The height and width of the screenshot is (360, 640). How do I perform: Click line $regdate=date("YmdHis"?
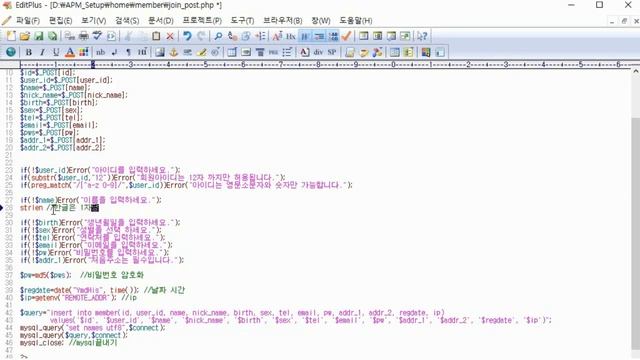[102, 290]
